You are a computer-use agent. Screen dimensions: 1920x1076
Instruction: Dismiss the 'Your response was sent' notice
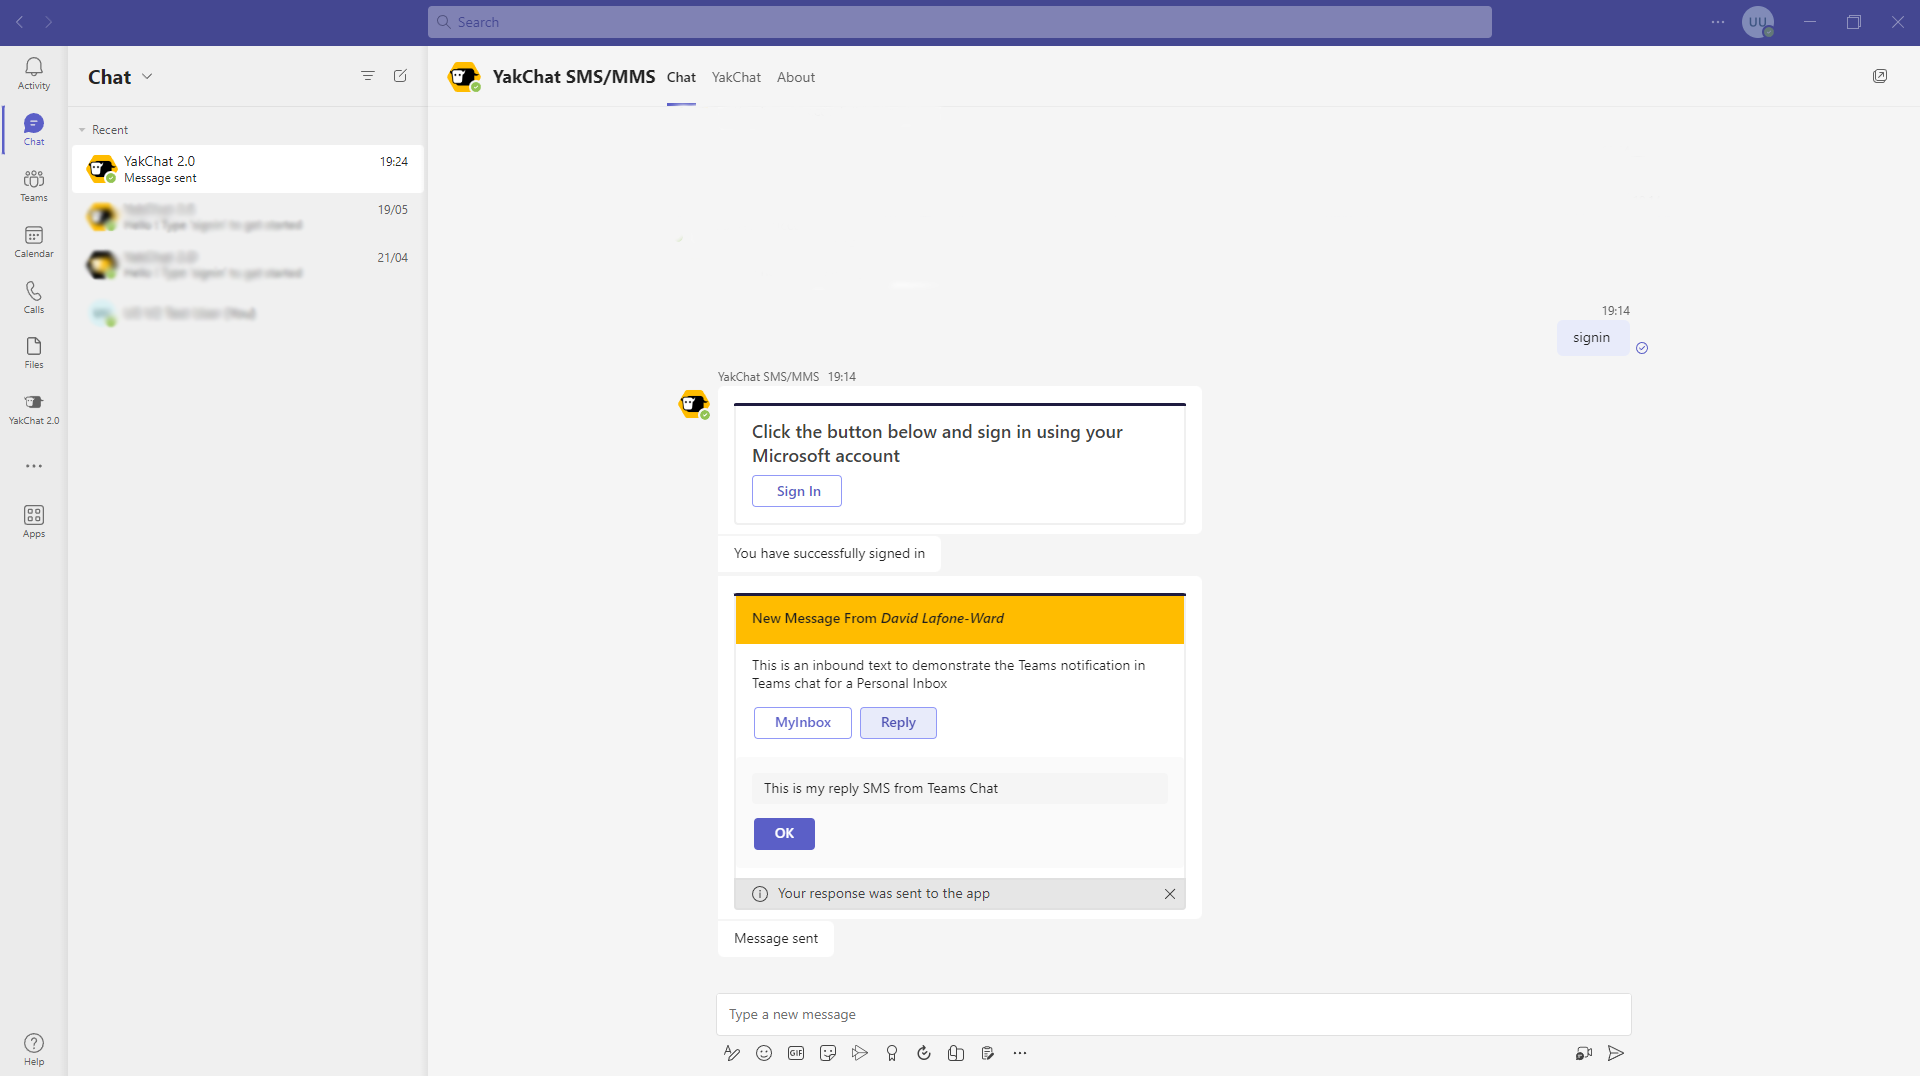1170,894
